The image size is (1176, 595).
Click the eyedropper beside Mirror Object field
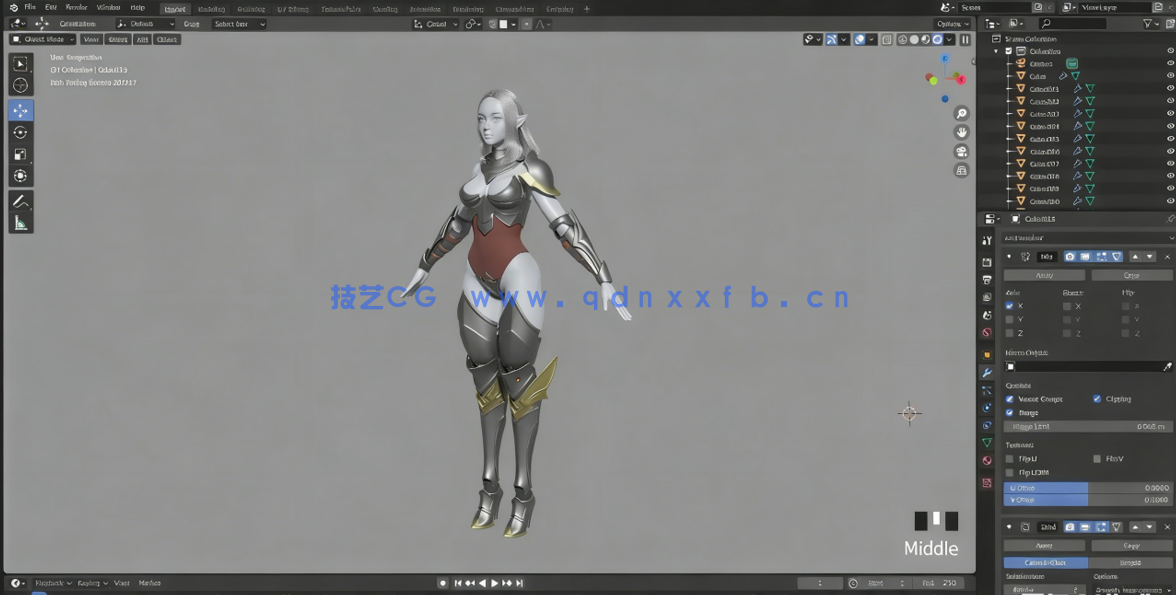point(1168,364)
